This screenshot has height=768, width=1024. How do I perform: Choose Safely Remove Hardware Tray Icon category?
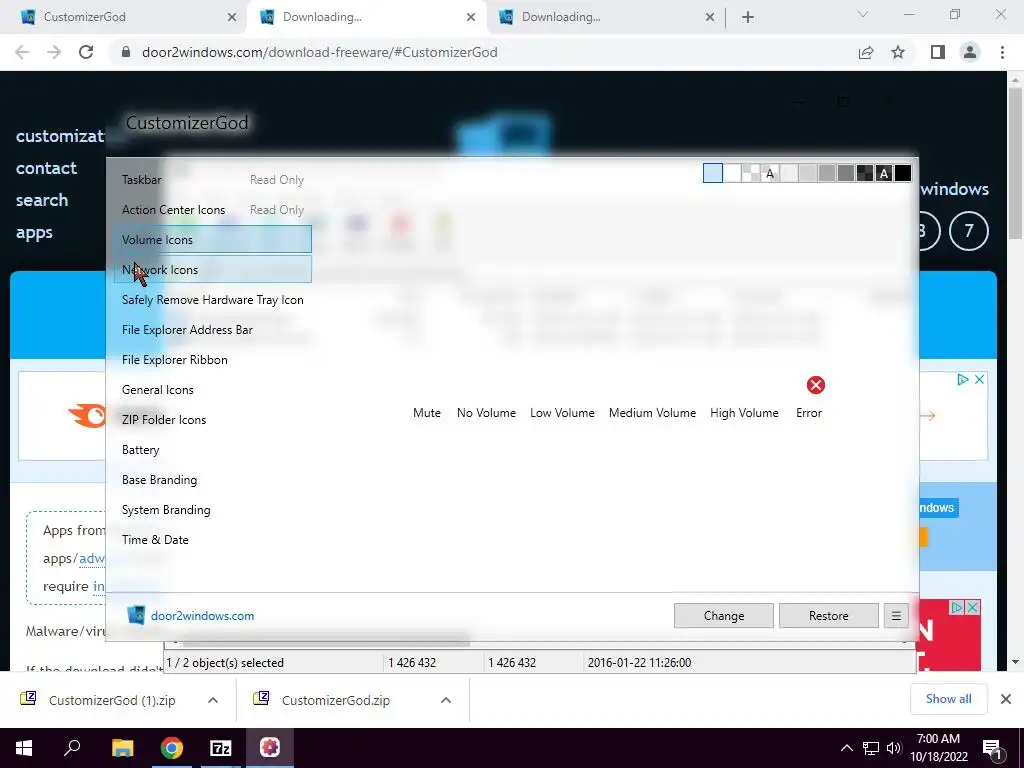(x=213, y=300)
